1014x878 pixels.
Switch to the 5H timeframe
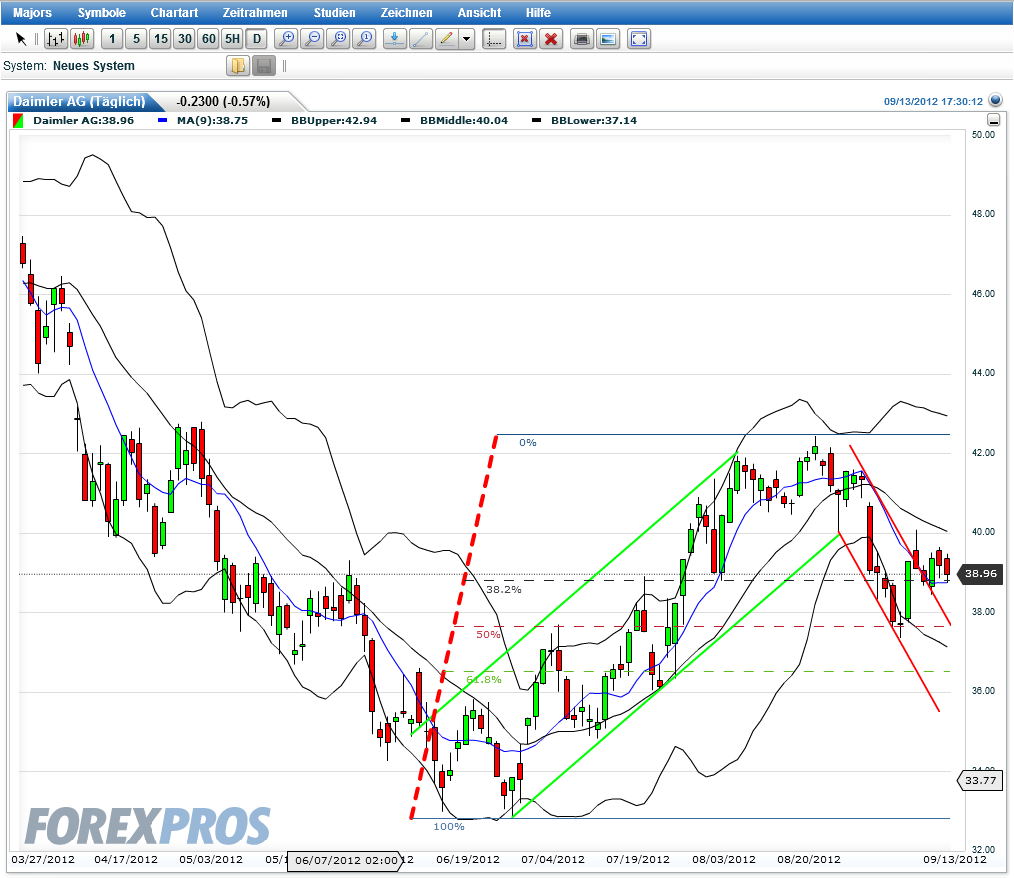[231, 38]
